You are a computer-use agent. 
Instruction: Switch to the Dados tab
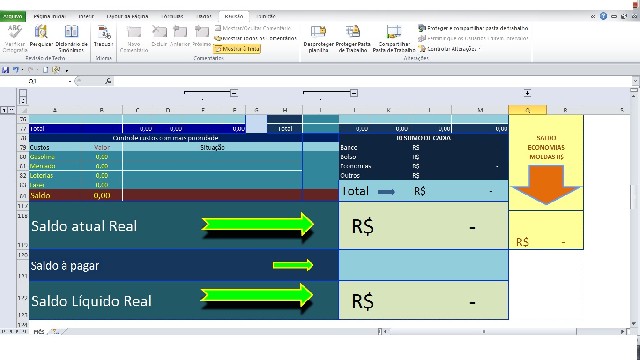point(204,16)
